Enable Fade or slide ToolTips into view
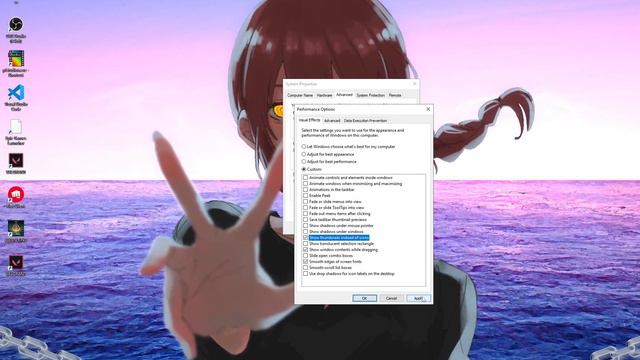The width and height of the screenshot is (640, 360). (x=306, y=208)
